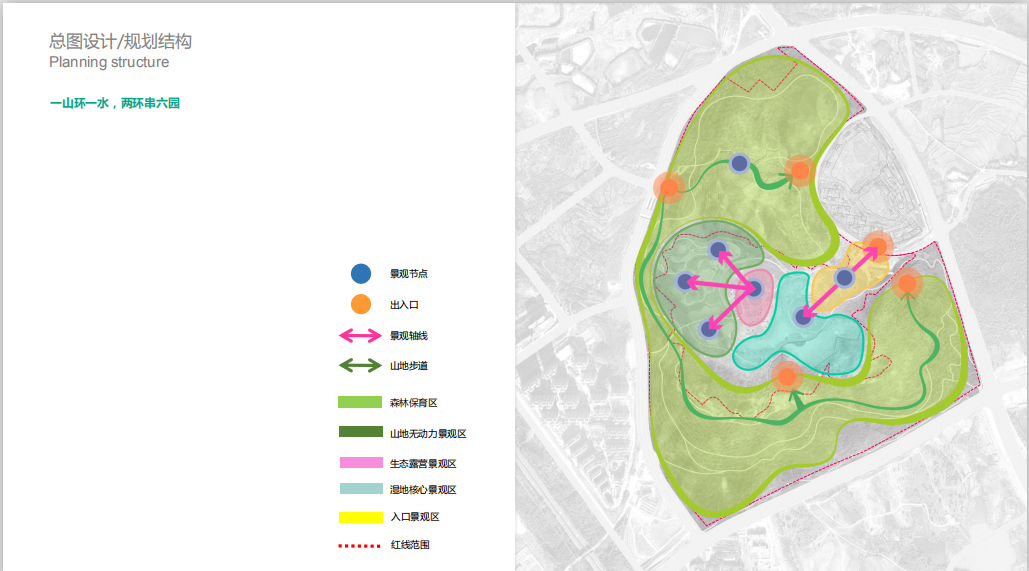Viewport: 1029px width, 571px height.
Task: Click the legend label 景观轴线
Action: point(409,336)
